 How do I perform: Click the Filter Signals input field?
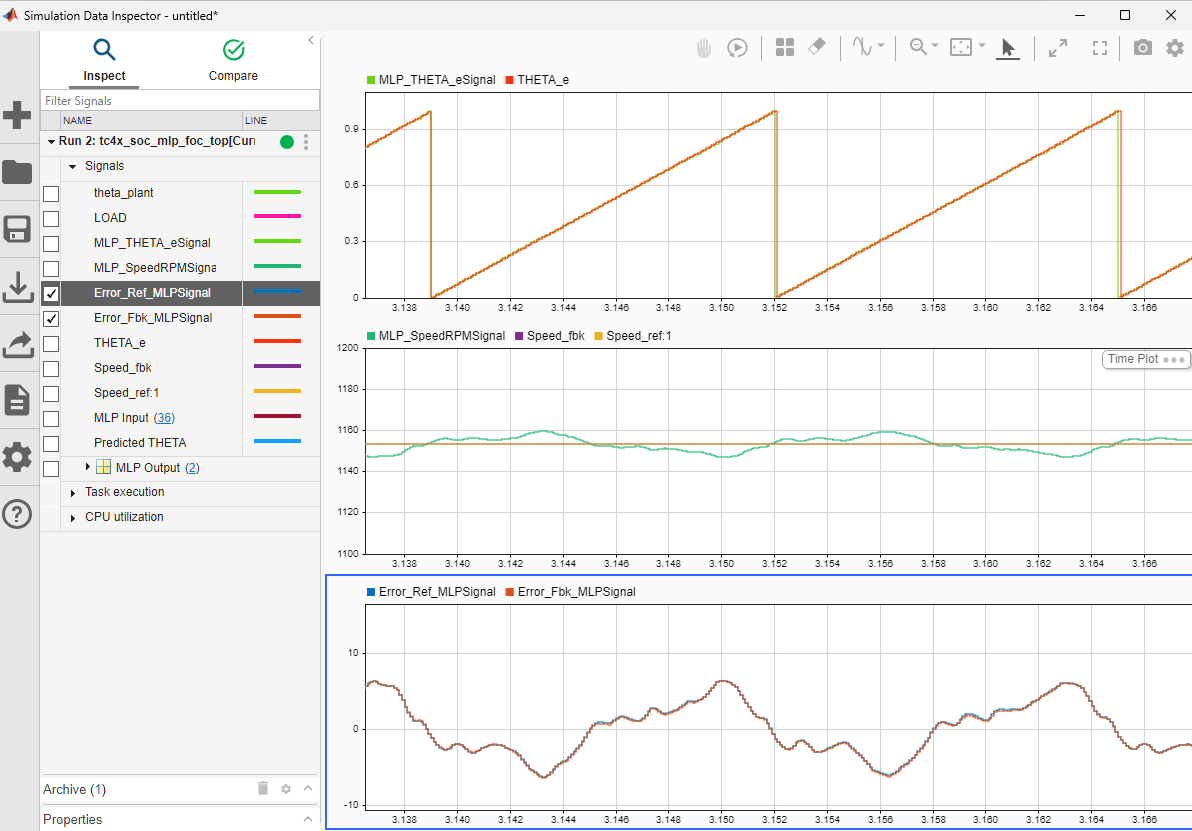coord(180,101)
